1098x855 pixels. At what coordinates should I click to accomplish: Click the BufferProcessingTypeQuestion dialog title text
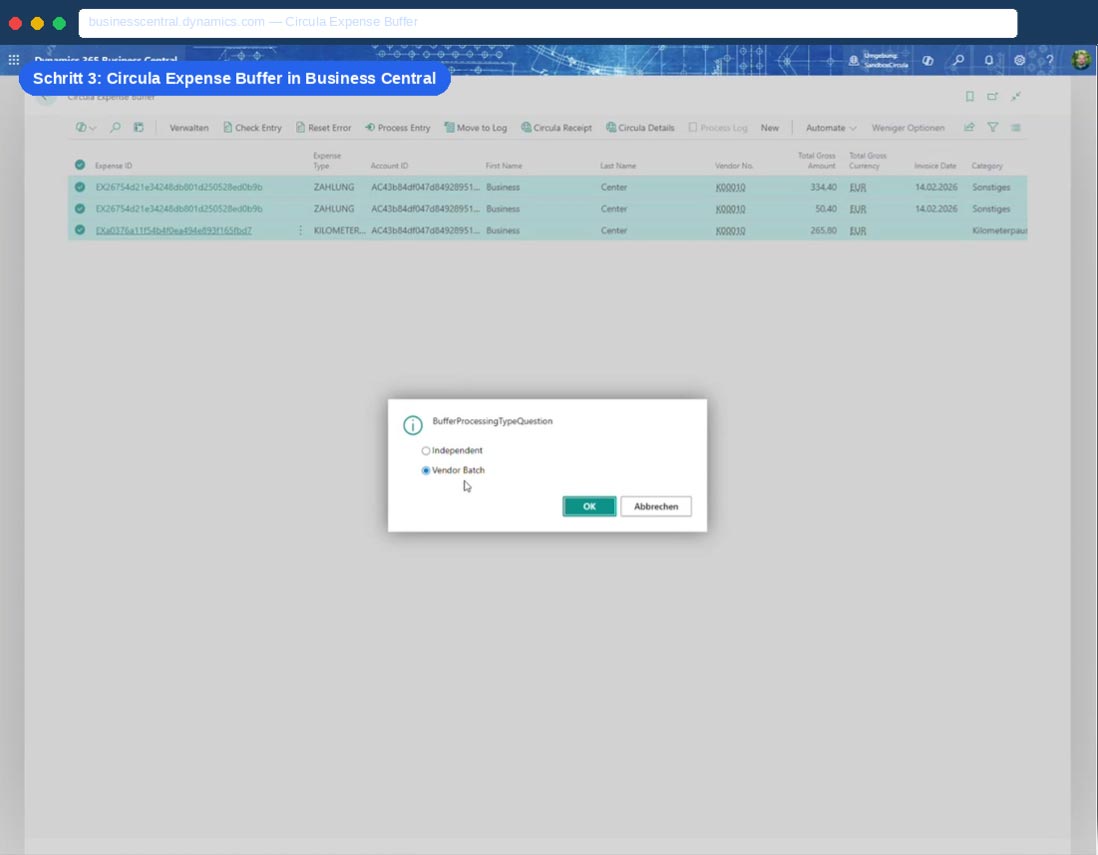coord(492,421)
